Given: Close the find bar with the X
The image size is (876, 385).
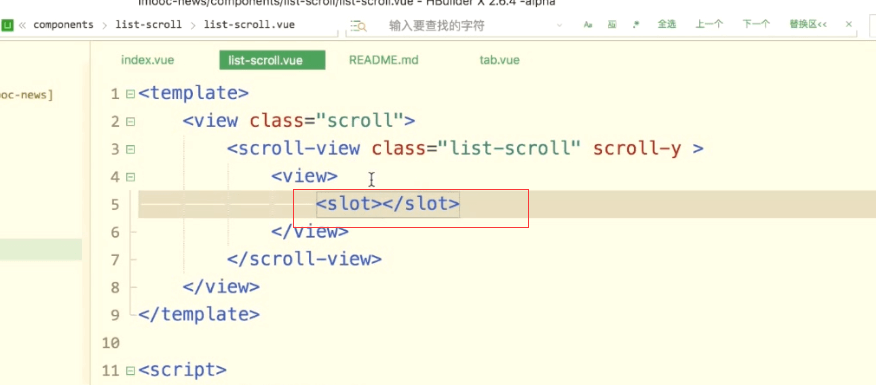Looking at the screenshot, I should point(849,24).
